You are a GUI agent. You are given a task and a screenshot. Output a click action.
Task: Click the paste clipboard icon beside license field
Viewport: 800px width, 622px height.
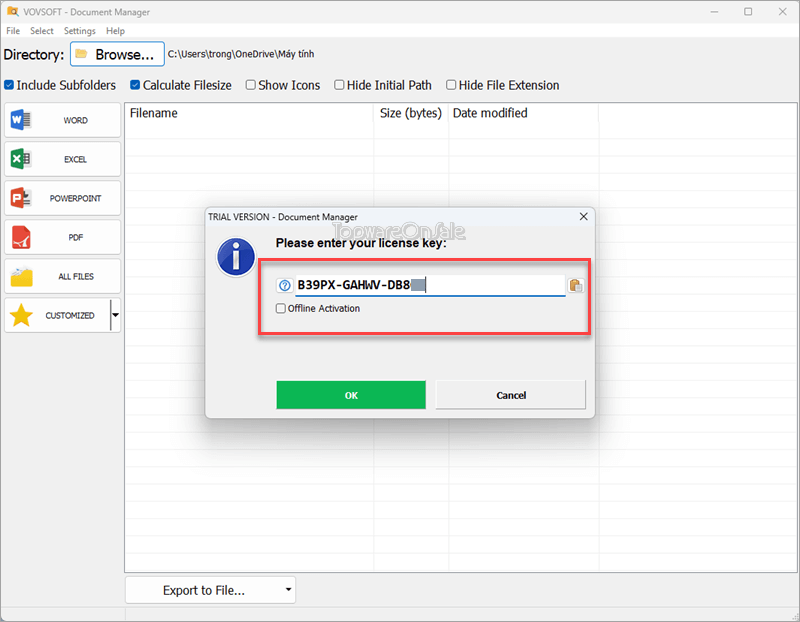(x=576, y=285)
